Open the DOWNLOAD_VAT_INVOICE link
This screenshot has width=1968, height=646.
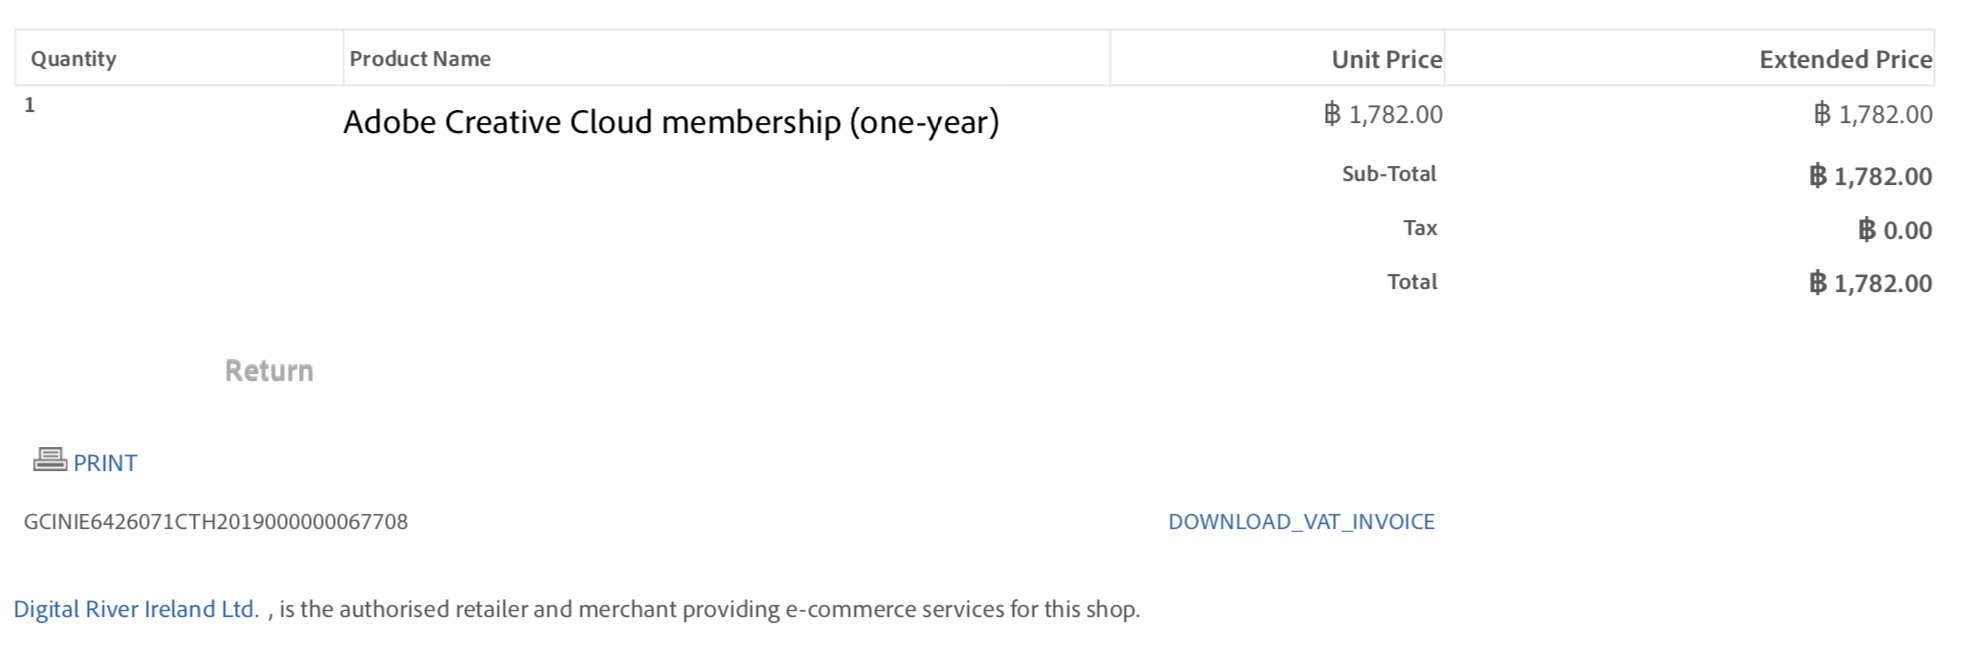pos(1301,521)
